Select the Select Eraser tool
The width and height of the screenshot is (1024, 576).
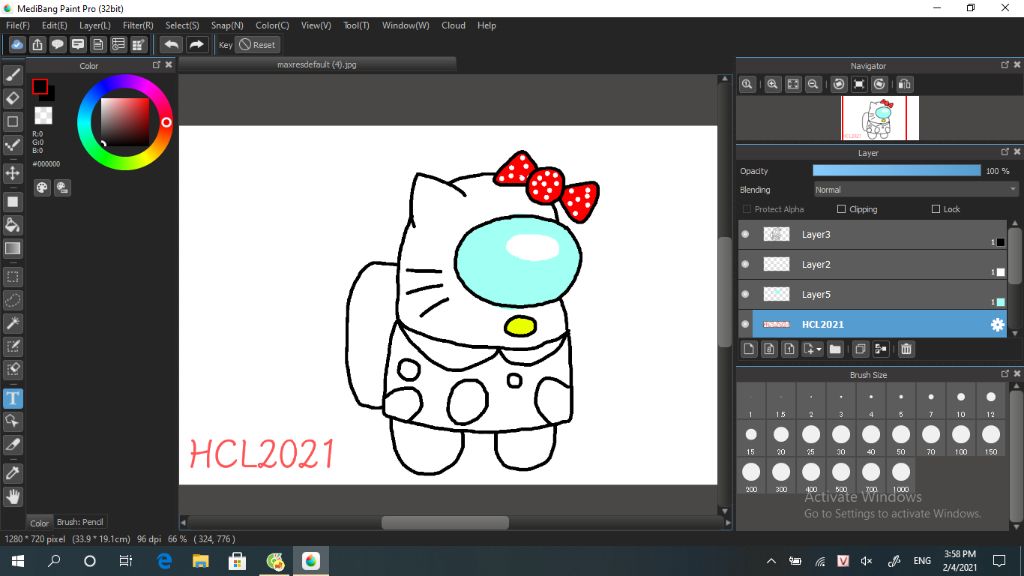coord(12,370)
